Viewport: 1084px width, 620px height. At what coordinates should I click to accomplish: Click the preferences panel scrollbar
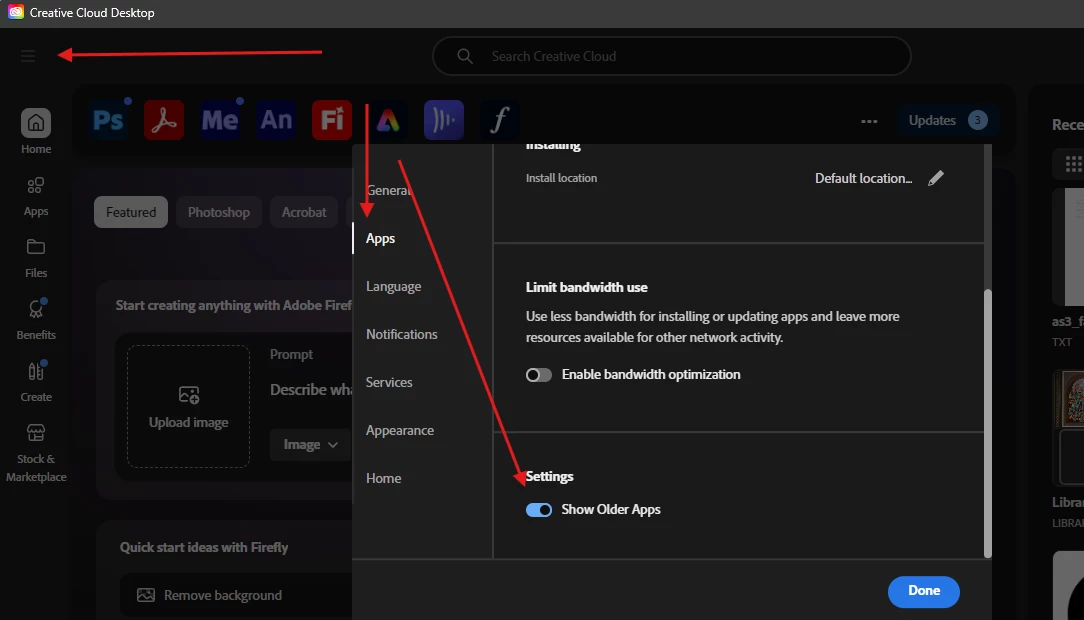[988, 423]
